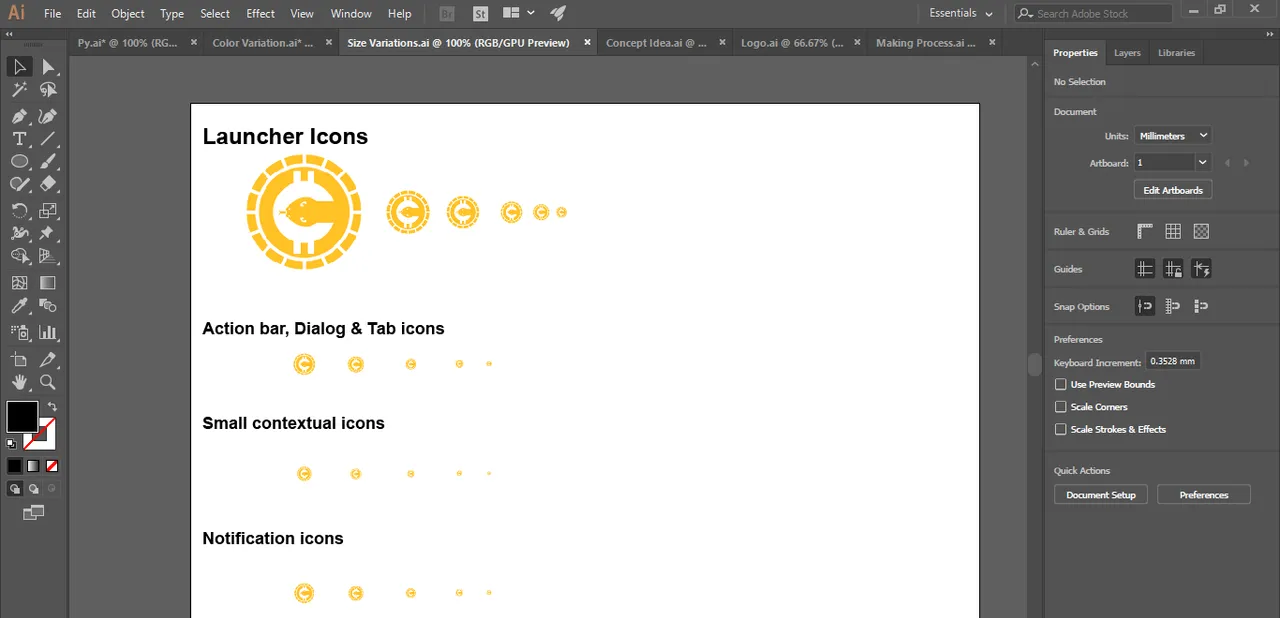Image resolution: width=1280 pixels, height=618 pixels.
Task: Select the Column Graph tool
Action: coord(47,333)
